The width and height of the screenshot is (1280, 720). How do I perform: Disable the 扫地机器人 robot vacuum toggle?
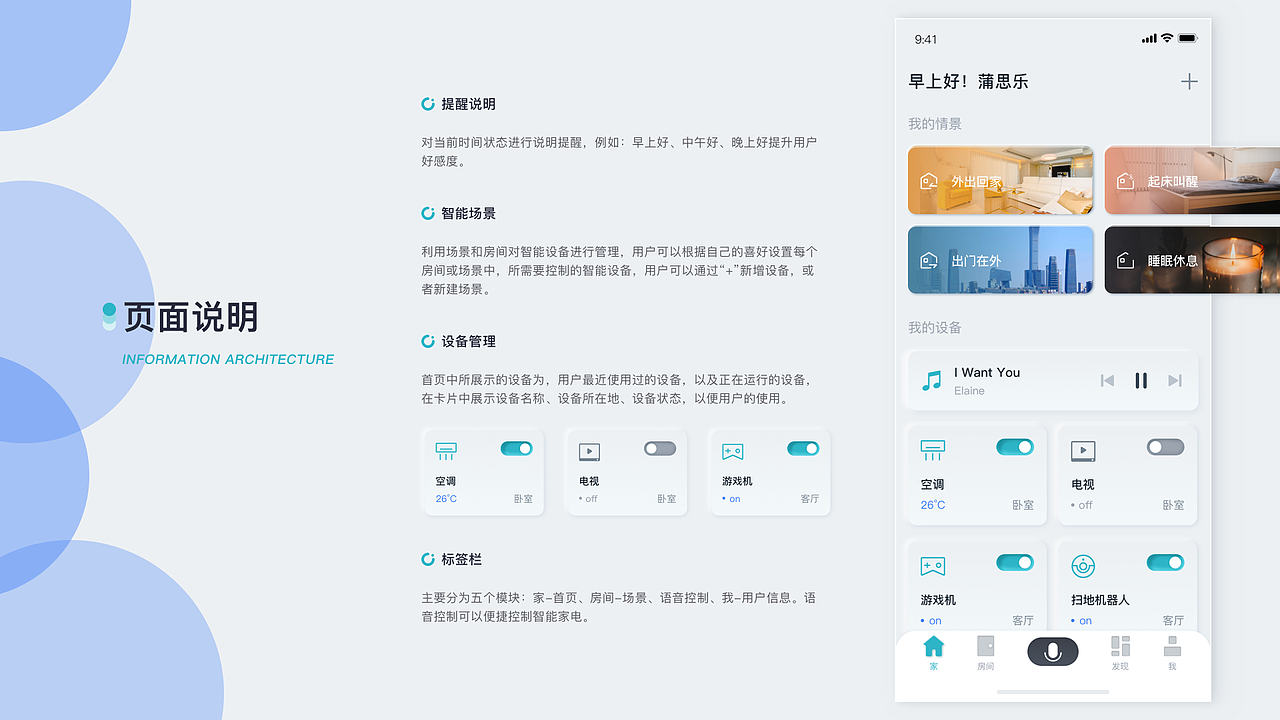[x=1165, y=562]
